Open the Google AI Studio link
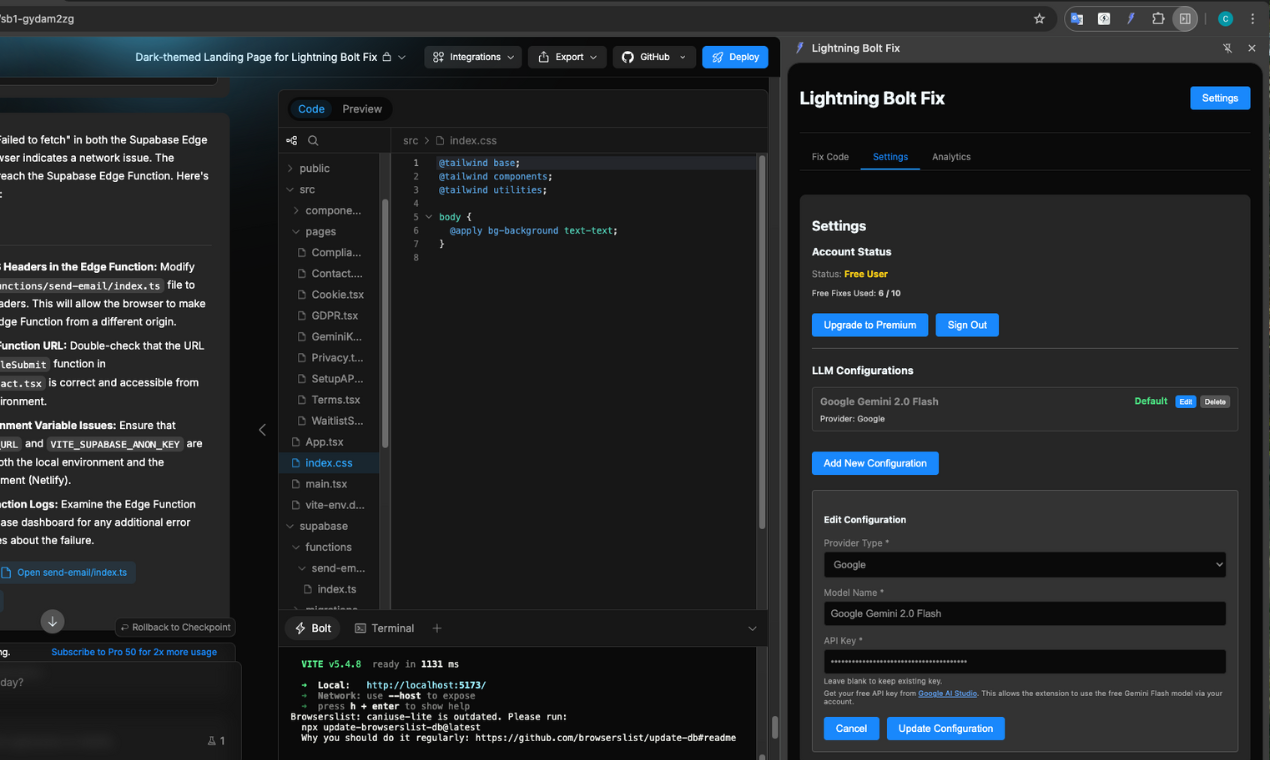Viewport: 1270px width, 760px height. point(946,692)
